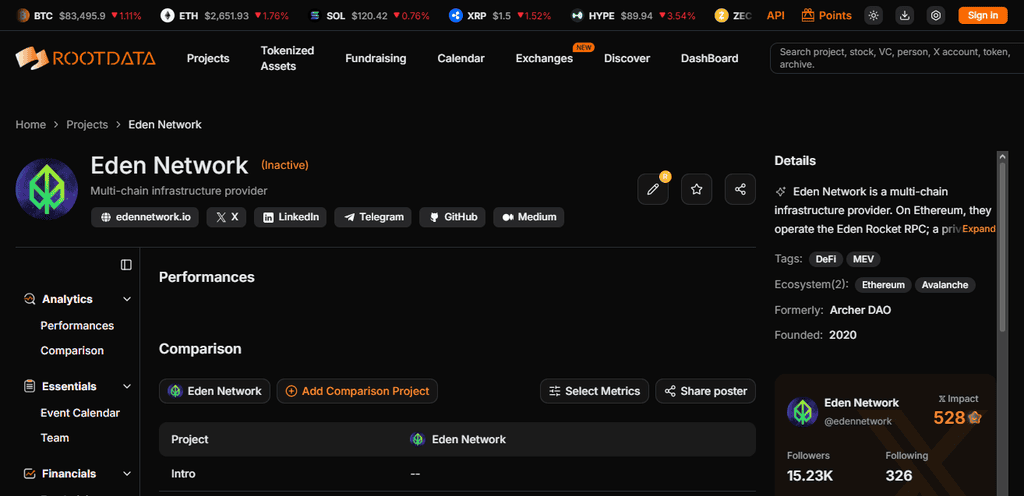Open the Projects menu

click(x=208, y=58)
